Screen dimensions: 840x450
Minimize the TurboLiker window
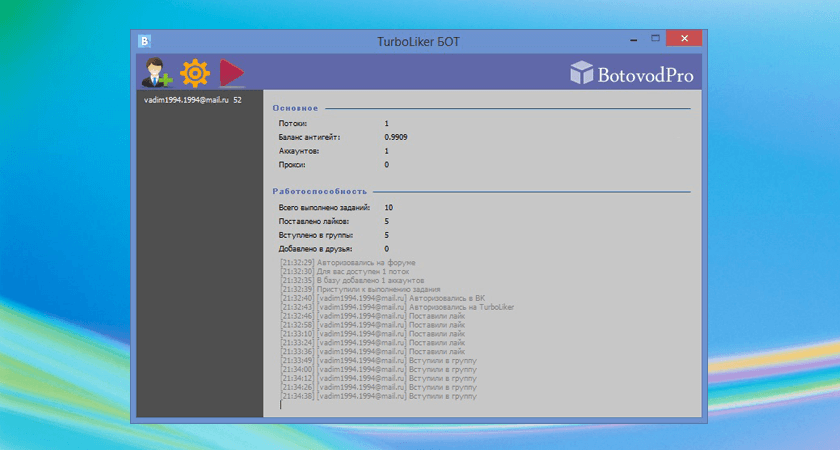point(633,39)
